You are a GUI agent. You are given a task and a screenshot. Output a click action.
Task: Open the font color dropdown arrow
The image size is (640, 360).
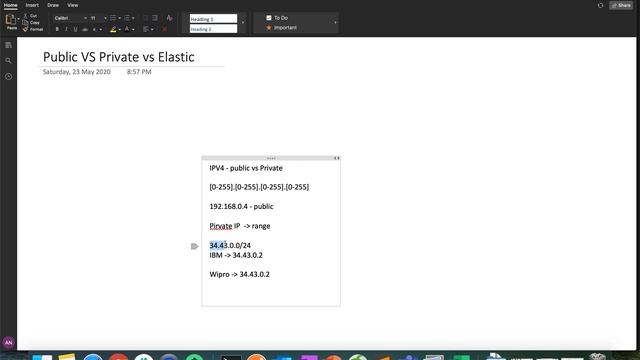coord(133,30)
